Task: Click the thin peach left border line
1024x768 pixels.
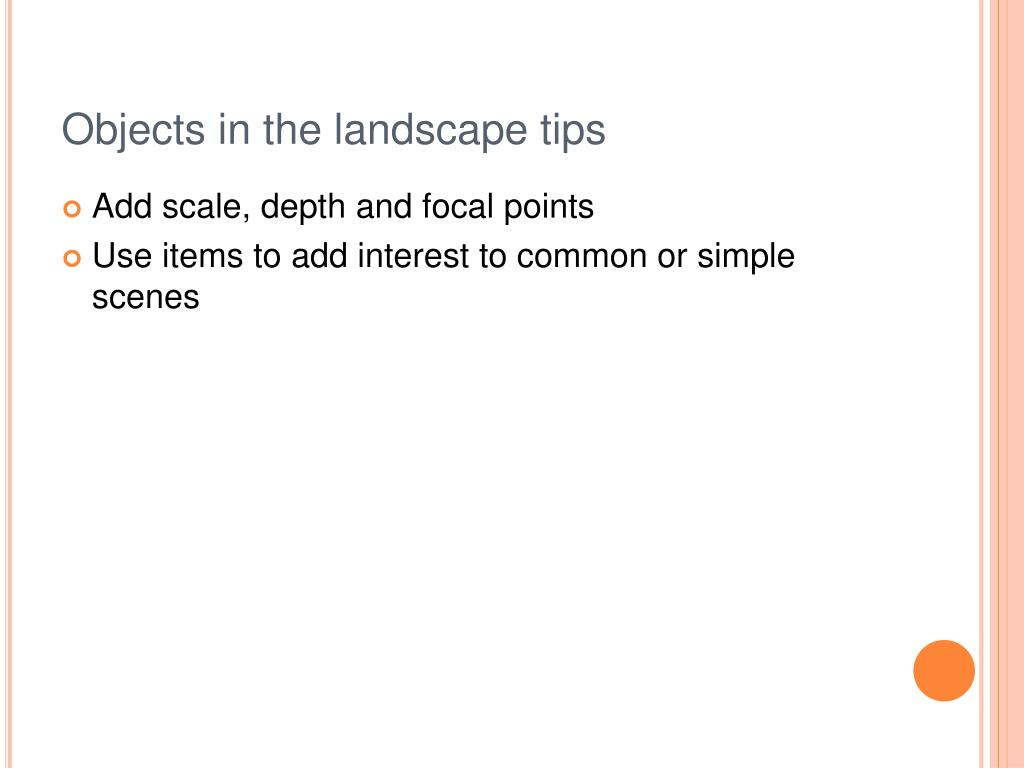Action: 8,384
